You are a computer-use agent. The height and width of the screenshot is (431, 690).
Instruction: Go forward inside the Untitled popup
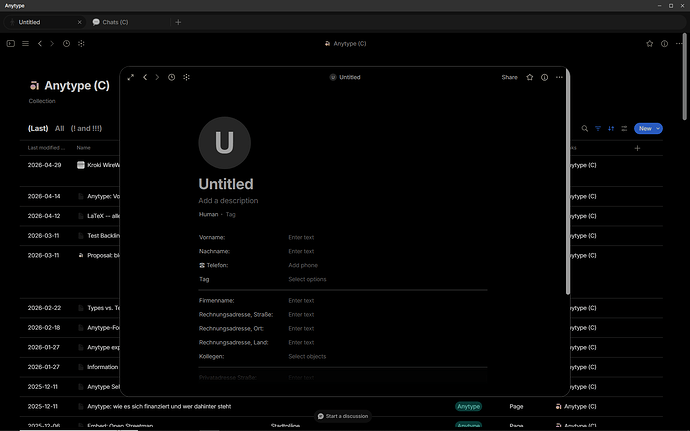click(157, 77)
